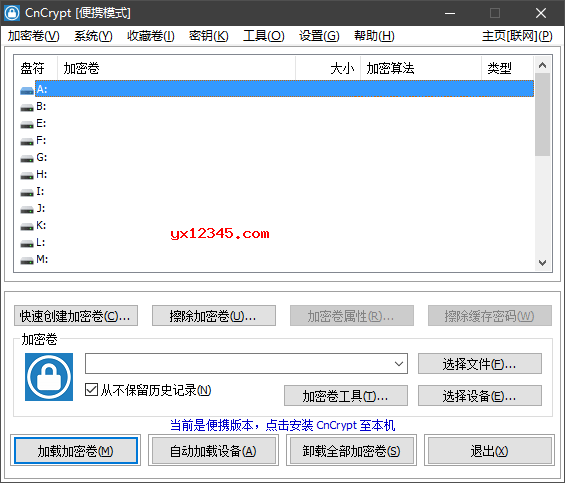Click 加载加密卷(M) button
Viewport: 565px width, 483px height.
point(76,450)
